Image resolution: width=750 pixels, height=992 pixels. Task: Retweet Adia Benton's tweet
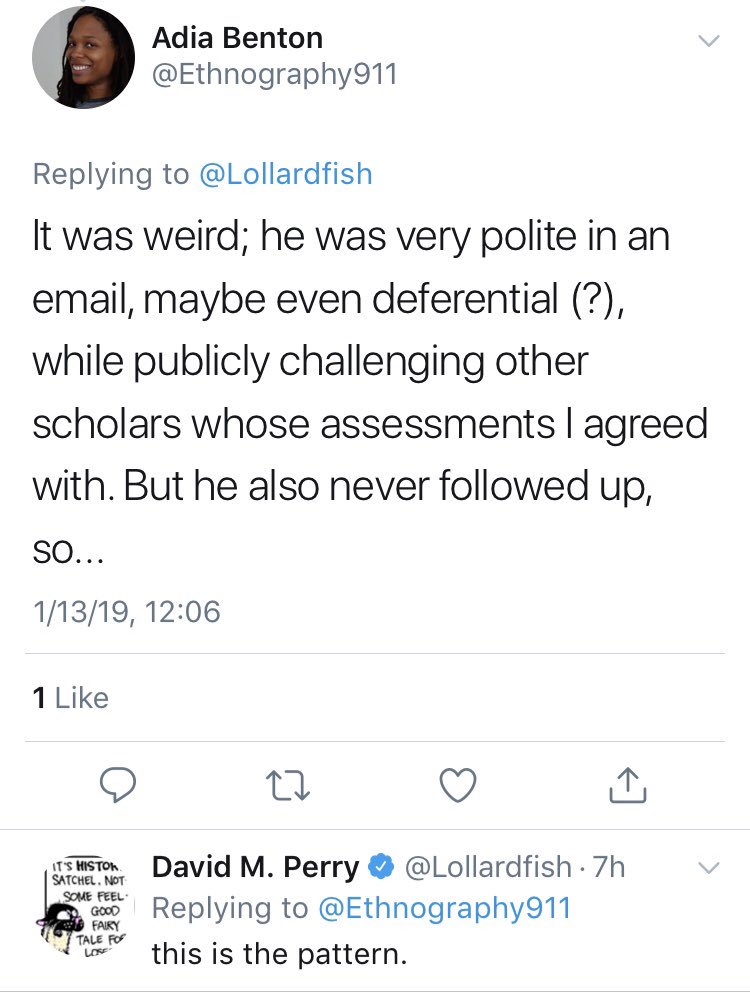pos(287,785)
